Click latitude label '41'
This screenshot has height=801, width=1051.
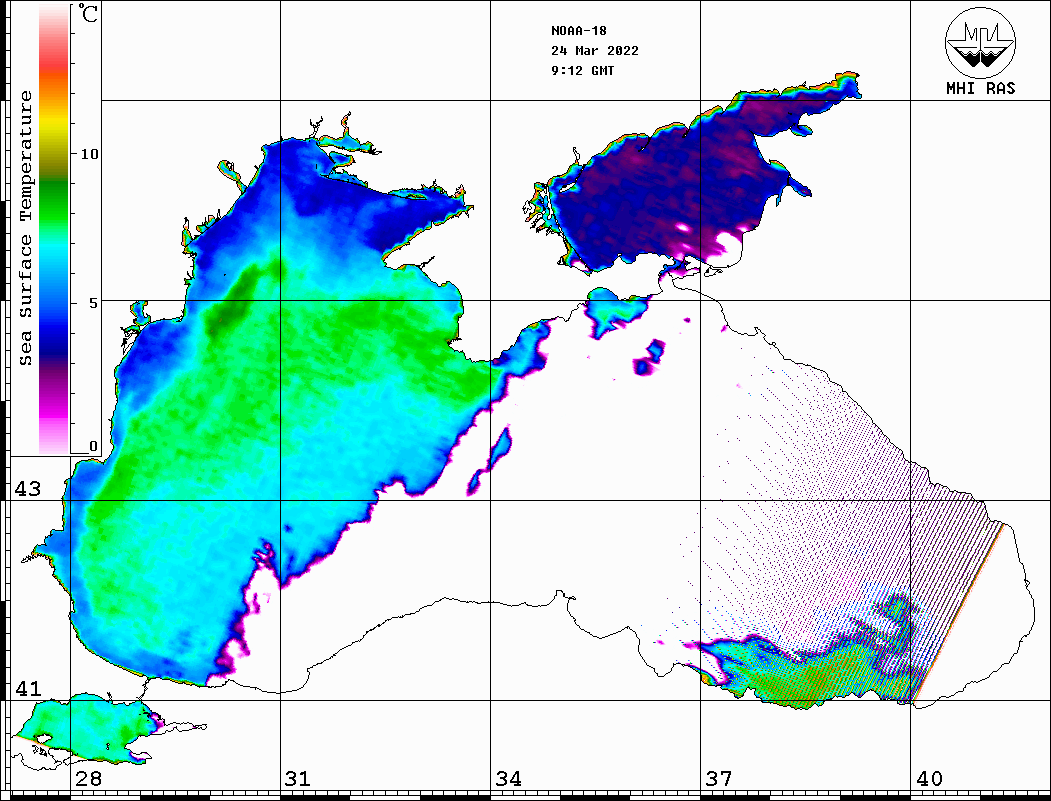tap(27, 689)
